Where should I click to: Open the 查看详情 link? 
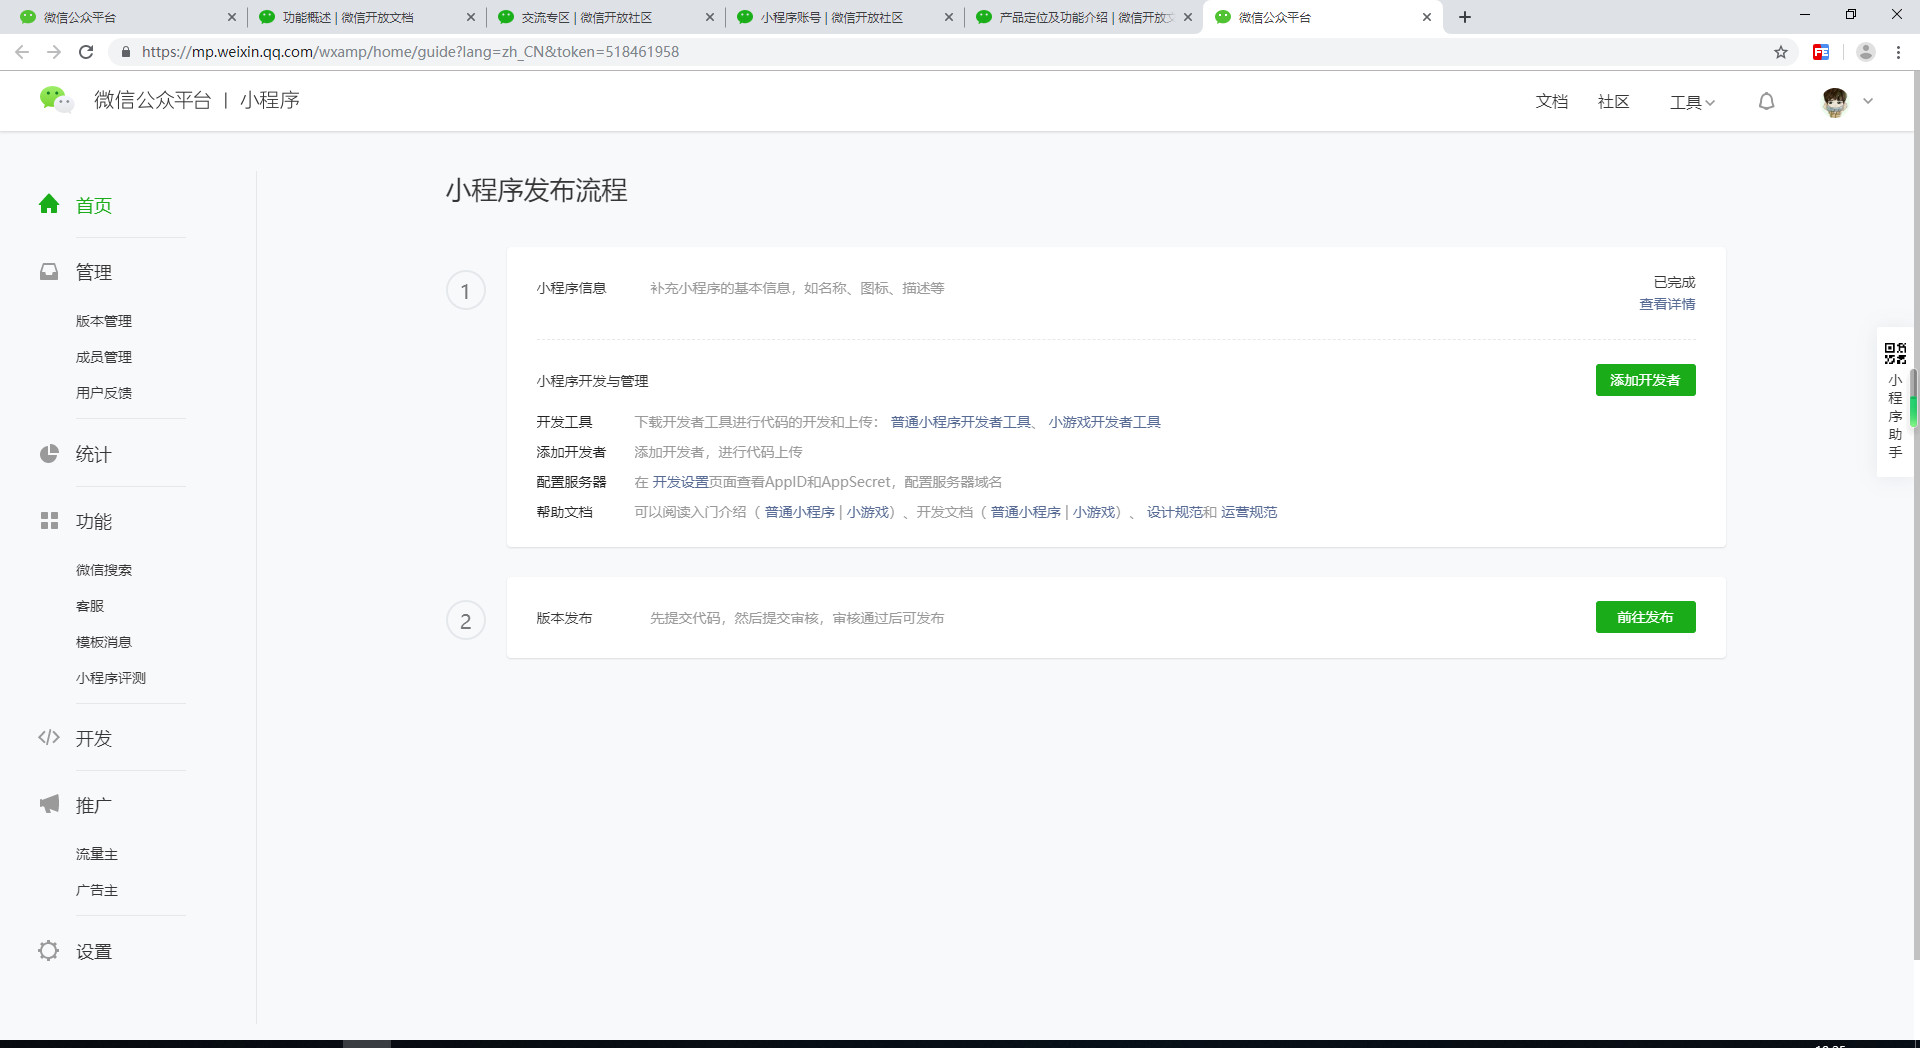click(1667, 304)
